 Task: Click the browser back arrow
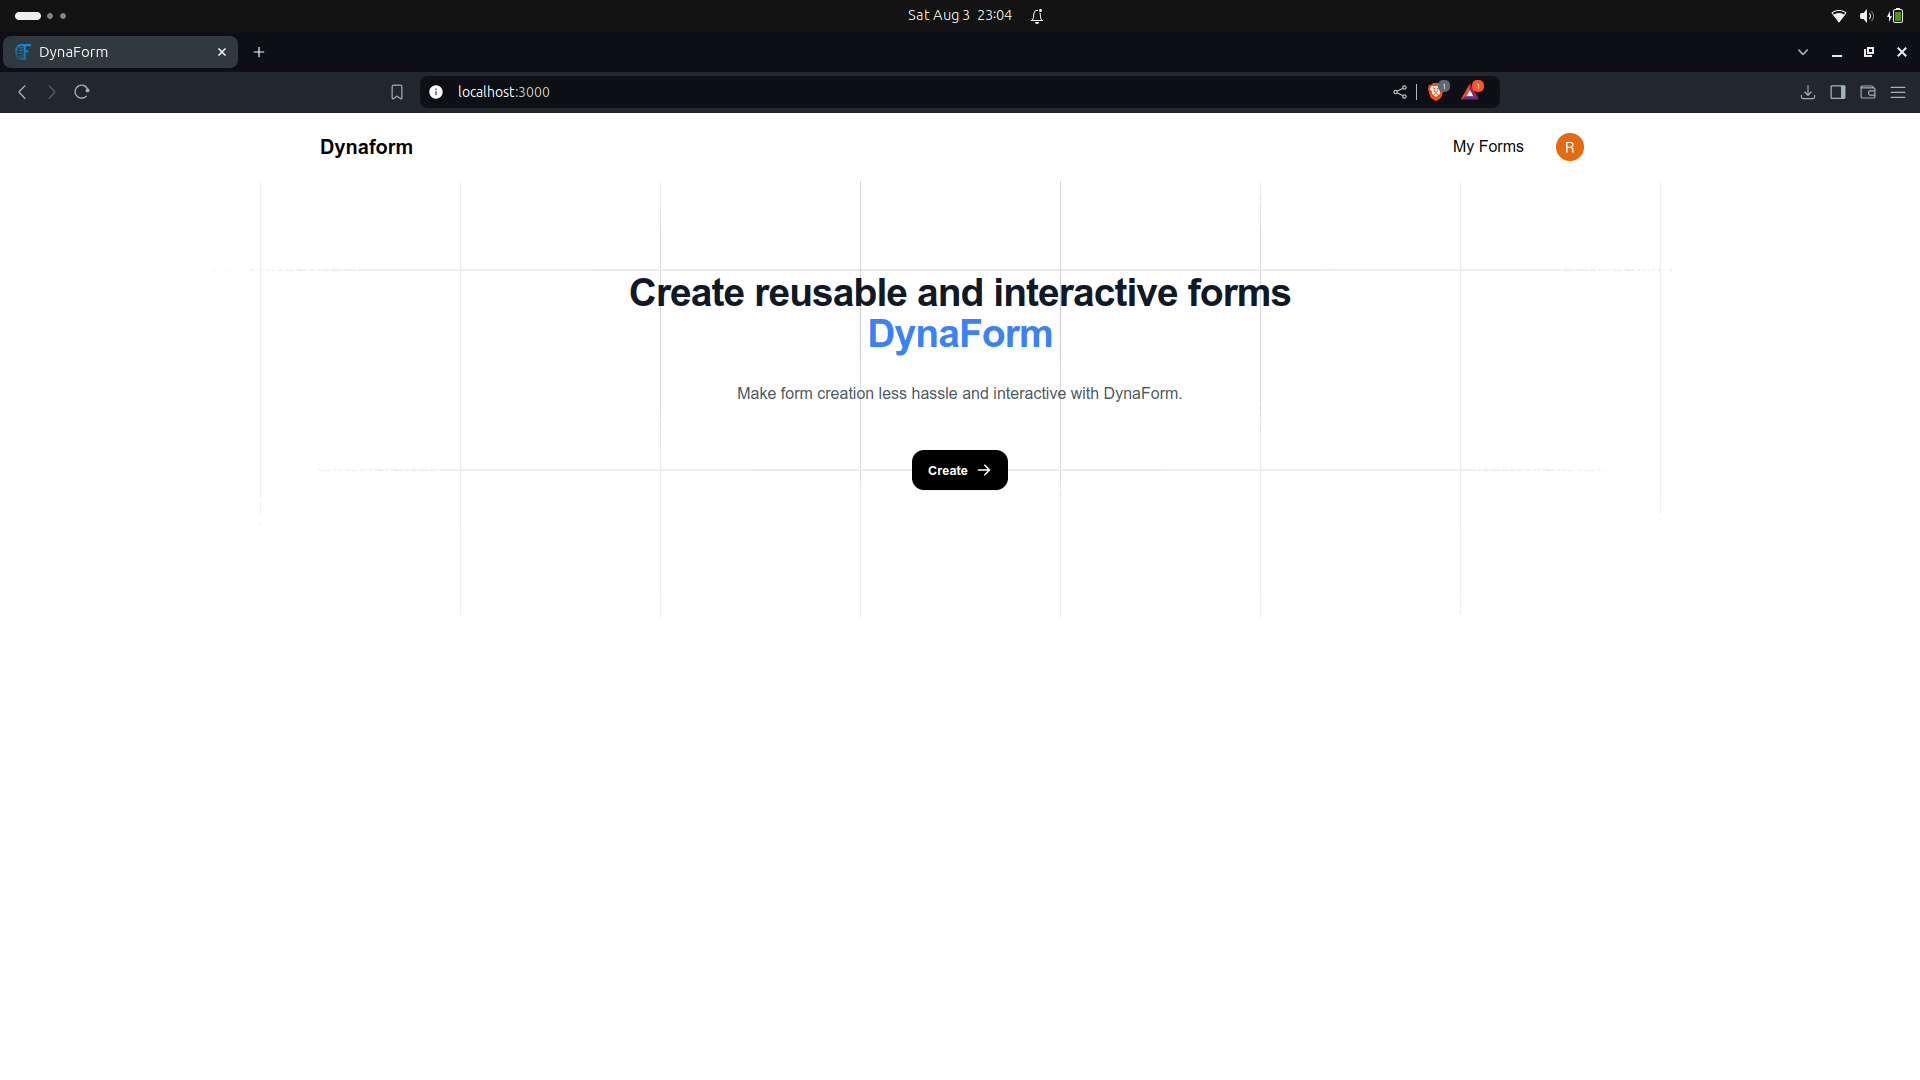point(22,92)
